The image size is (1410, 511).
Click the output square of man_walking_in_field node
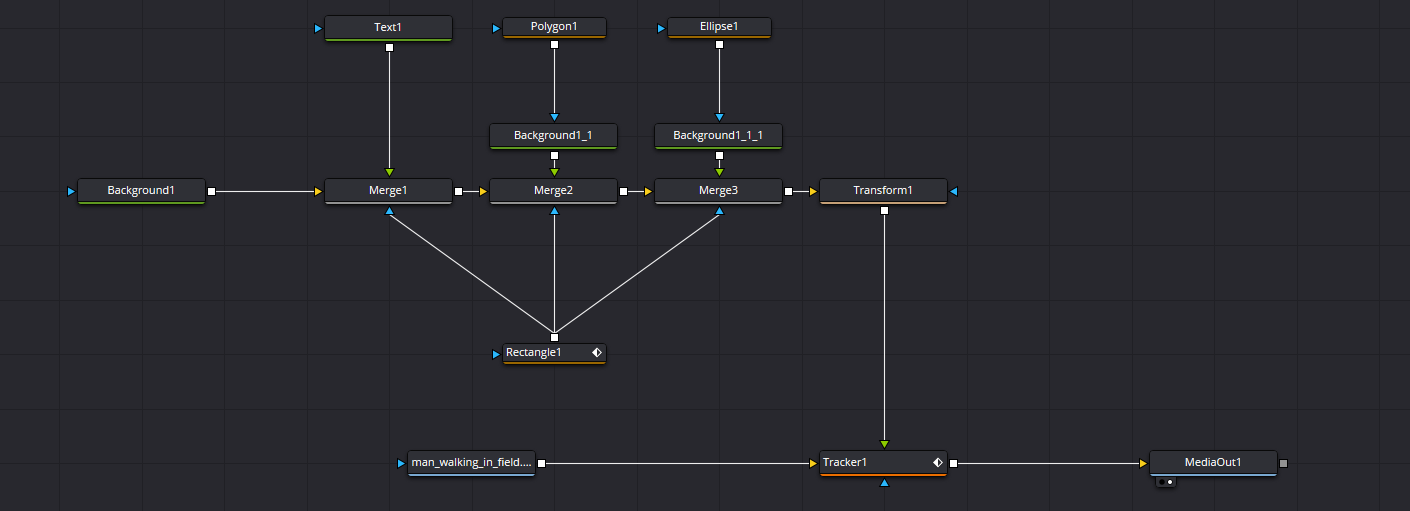(541, 463)
